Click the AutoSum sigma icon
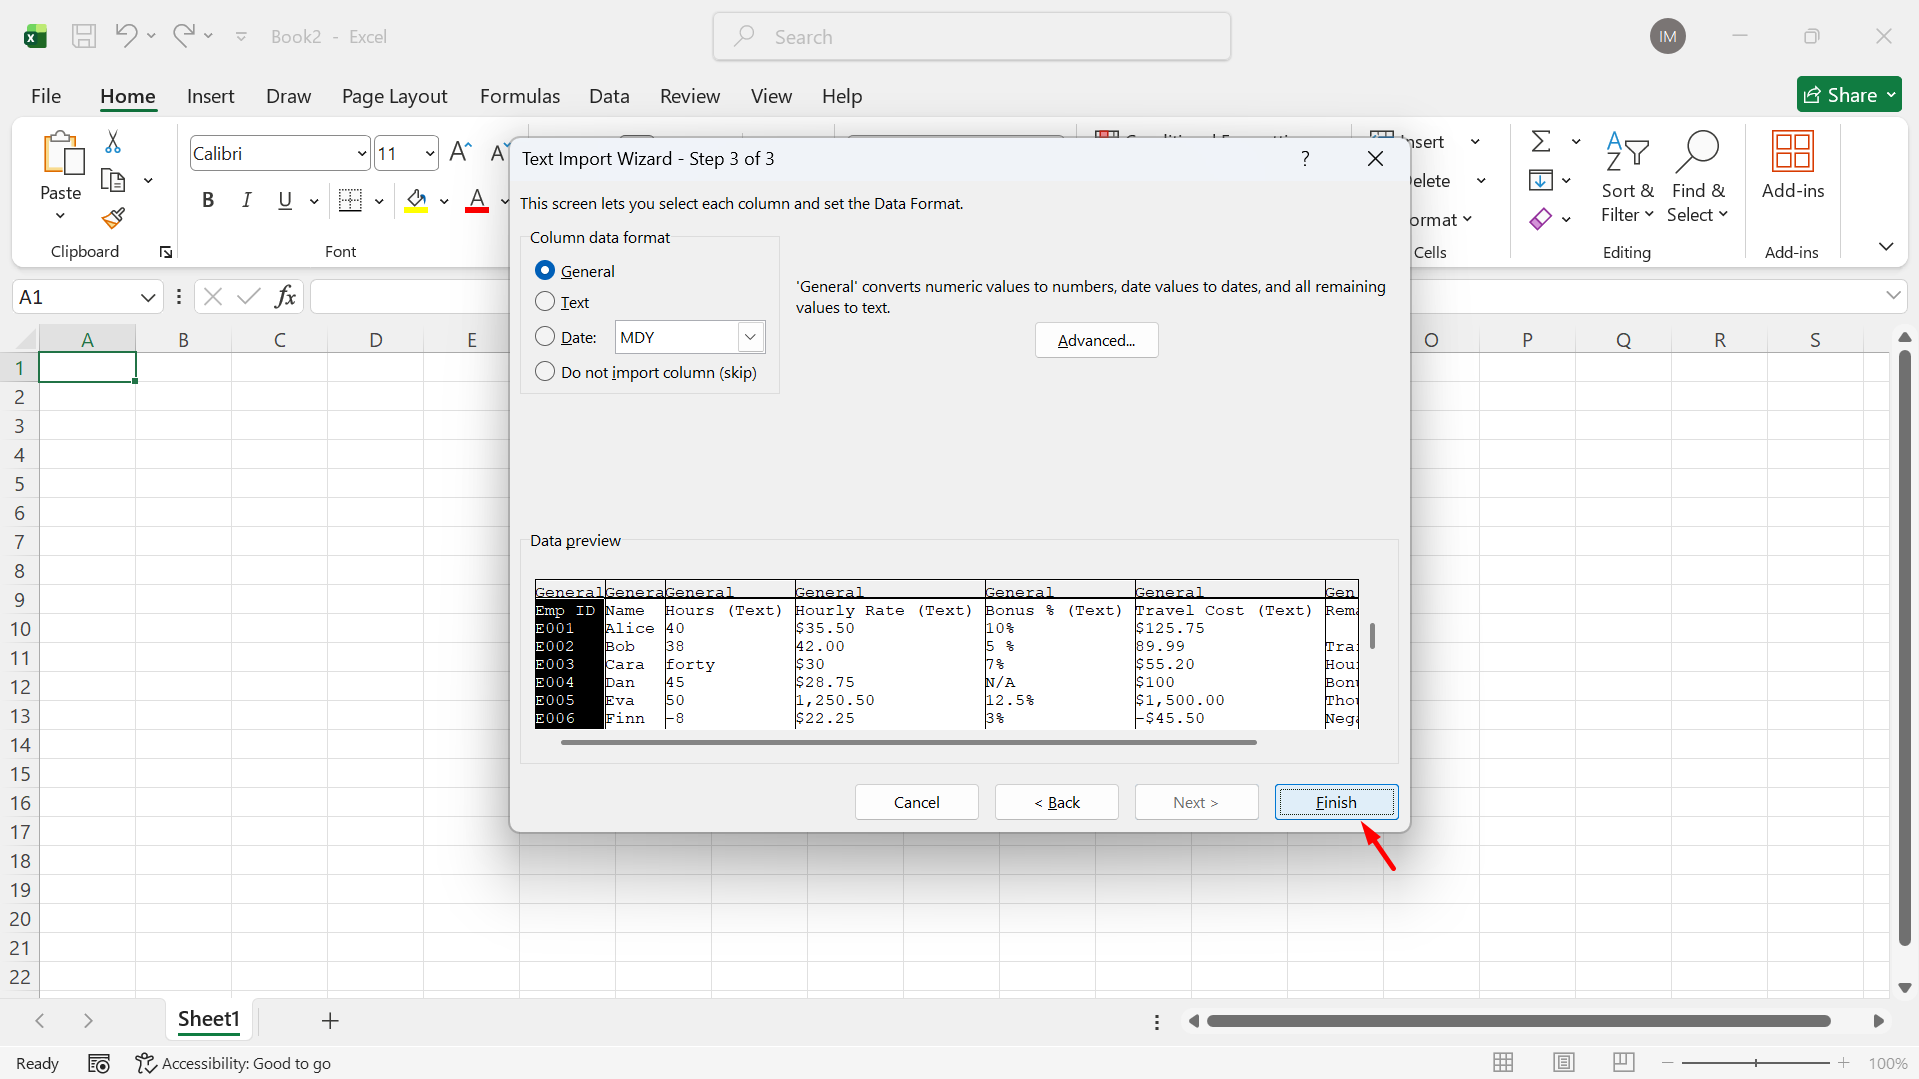Image resolution: width=1919 pixels, height=1079 pixels. 1541,142
